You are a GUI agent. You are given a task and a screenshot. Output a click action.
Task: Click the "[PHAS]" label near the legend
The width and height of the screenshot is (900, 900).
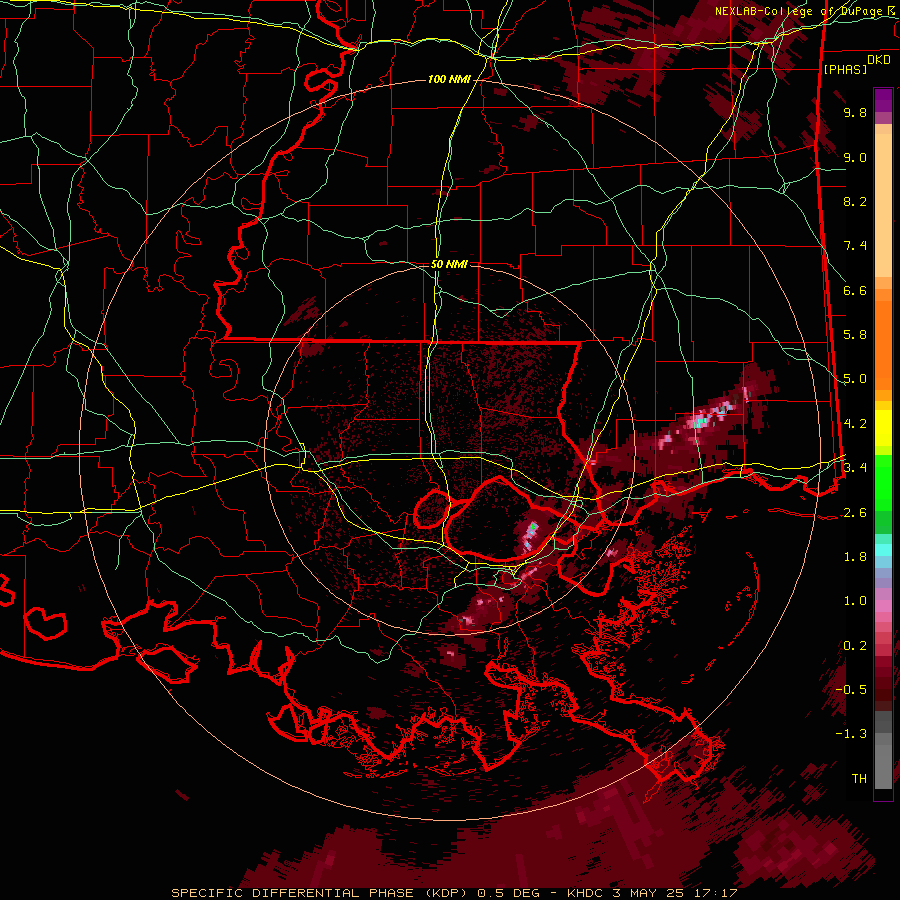click(845, 69)
